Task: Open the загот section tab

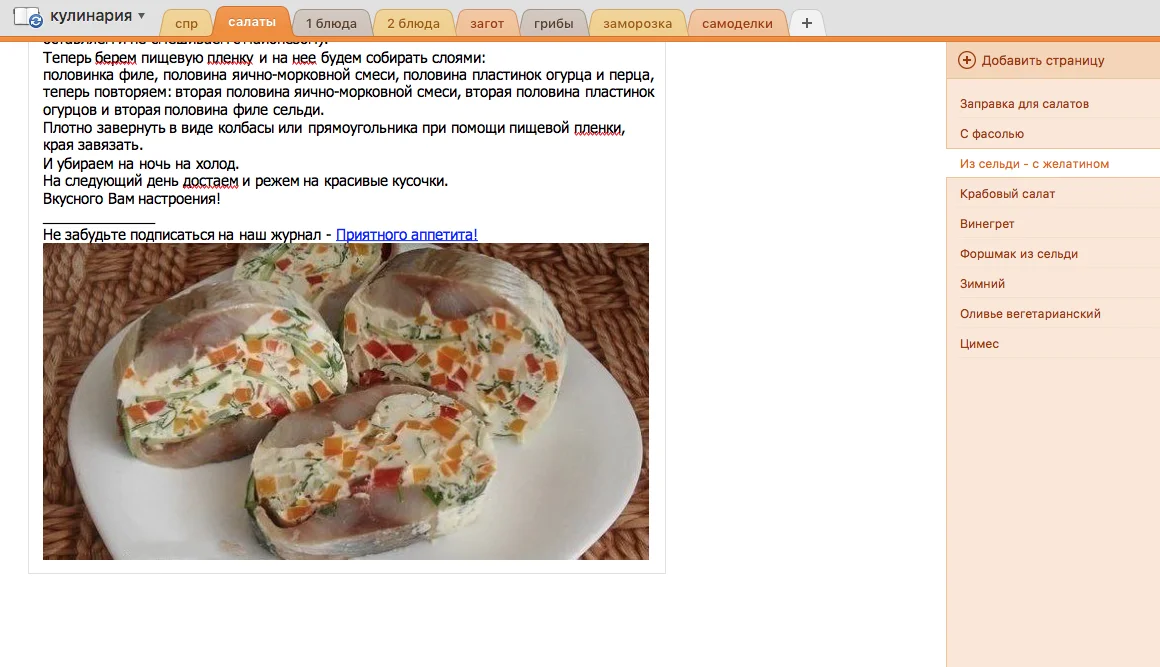Action: [487, 24]
